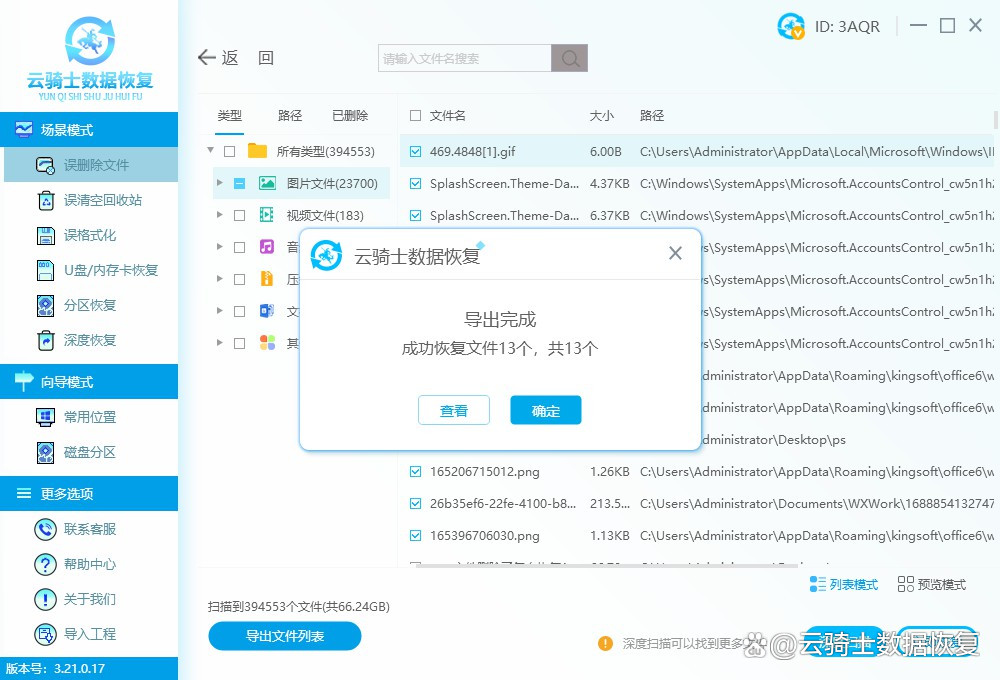The height and width of the screenshot is (680, 1000).
Task: Open the 已删除 tab
Action: [x=350, y=115]
